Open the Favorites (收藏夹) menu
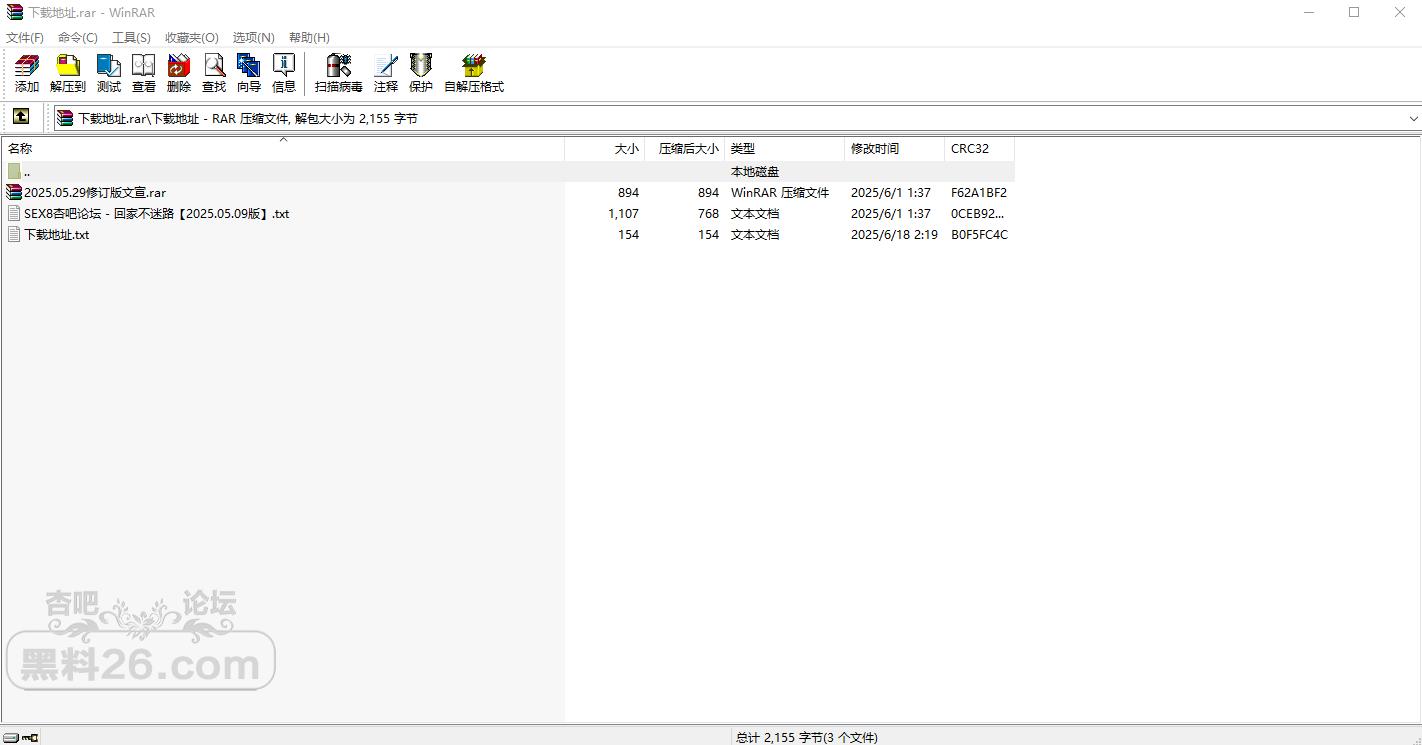 (192, 38)
